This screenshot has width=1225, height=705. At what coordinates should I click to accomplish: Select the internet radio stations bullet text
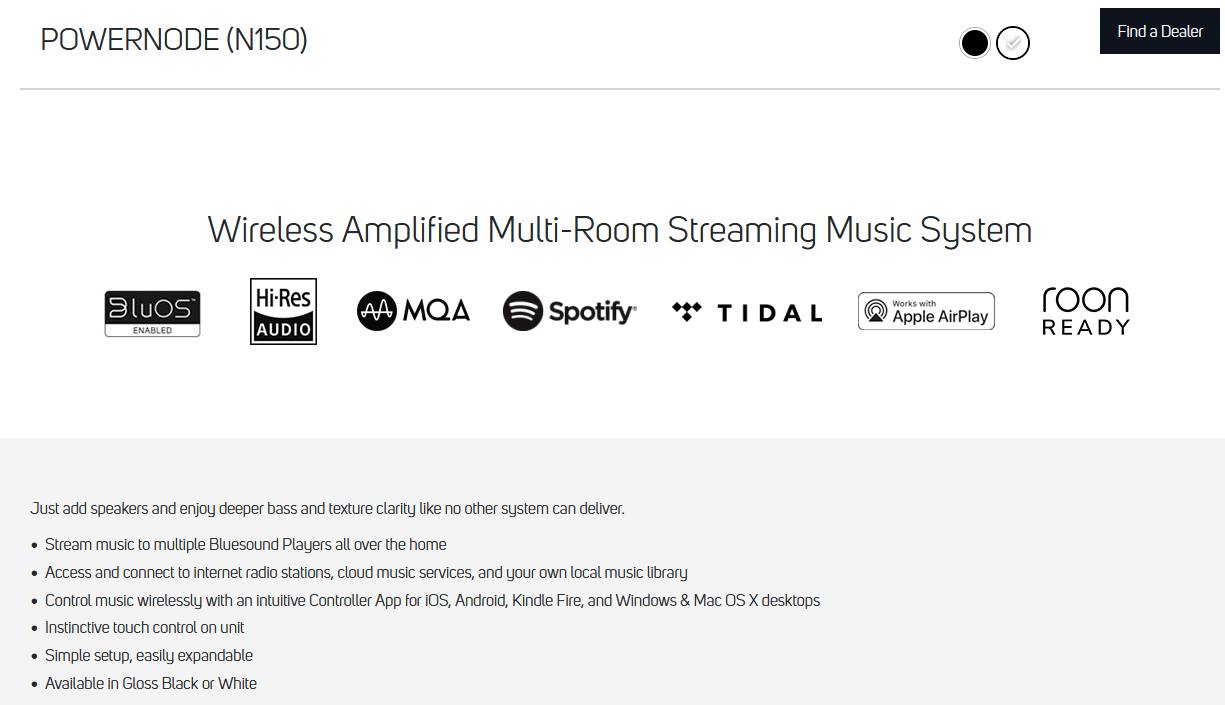click(366, 572)
